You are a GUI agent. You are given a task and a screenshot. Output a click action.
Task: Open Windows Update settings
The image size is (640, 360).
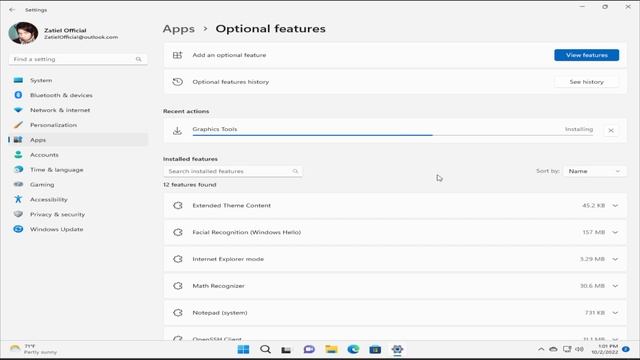pos(78,229)
